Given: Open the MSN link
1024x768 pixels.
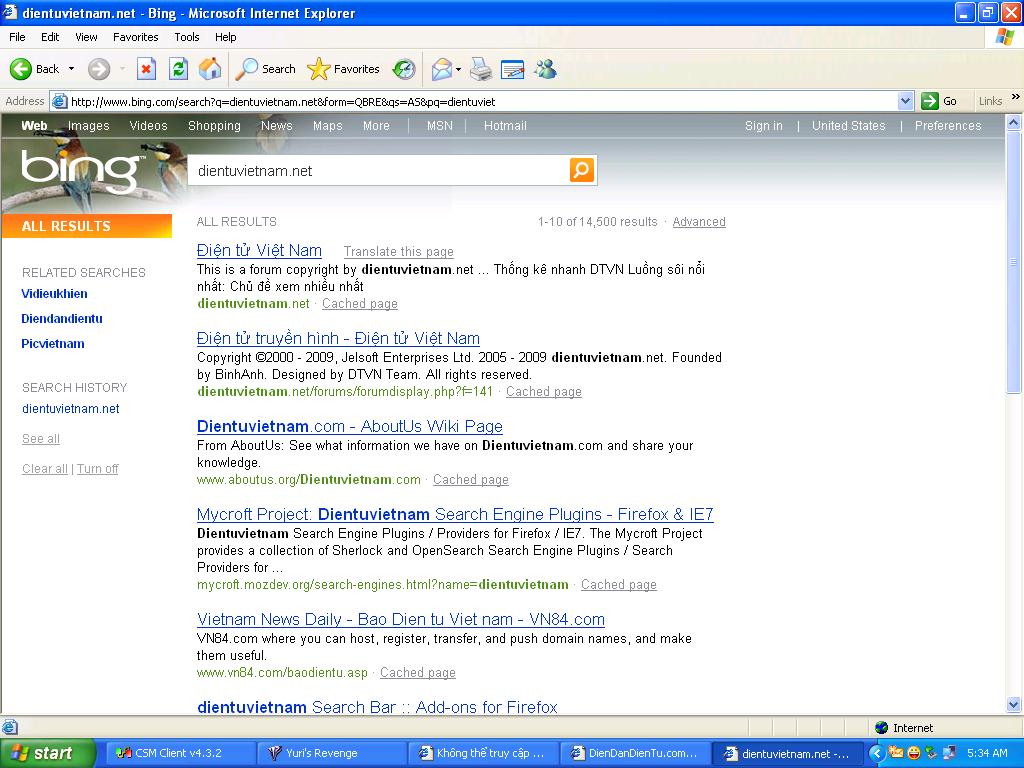Looking at the screenshot, I should click(x=440, y=125).
